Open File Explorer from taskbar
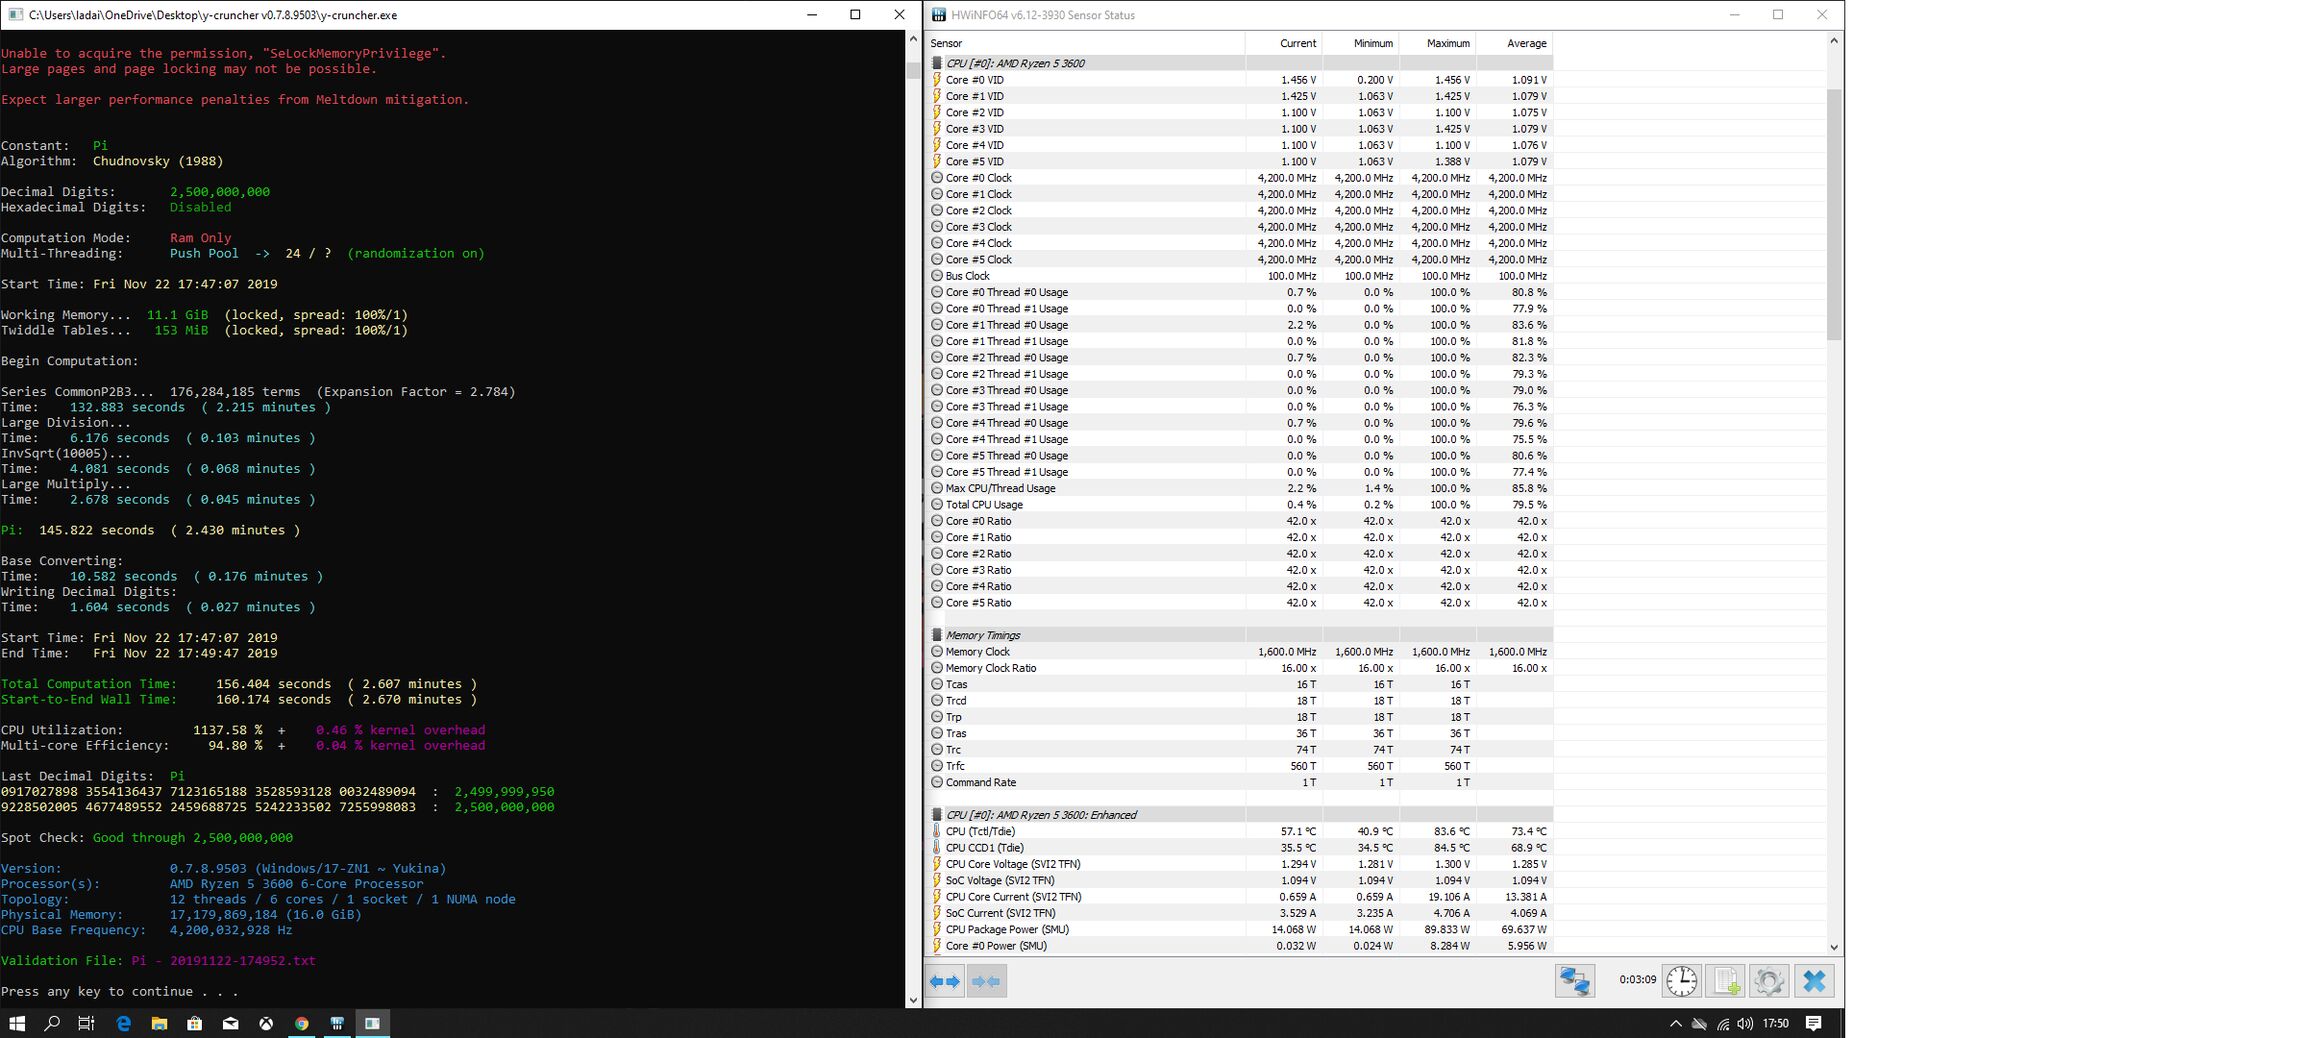This screenshot has height=1038, width=2322. point(159,1023)
